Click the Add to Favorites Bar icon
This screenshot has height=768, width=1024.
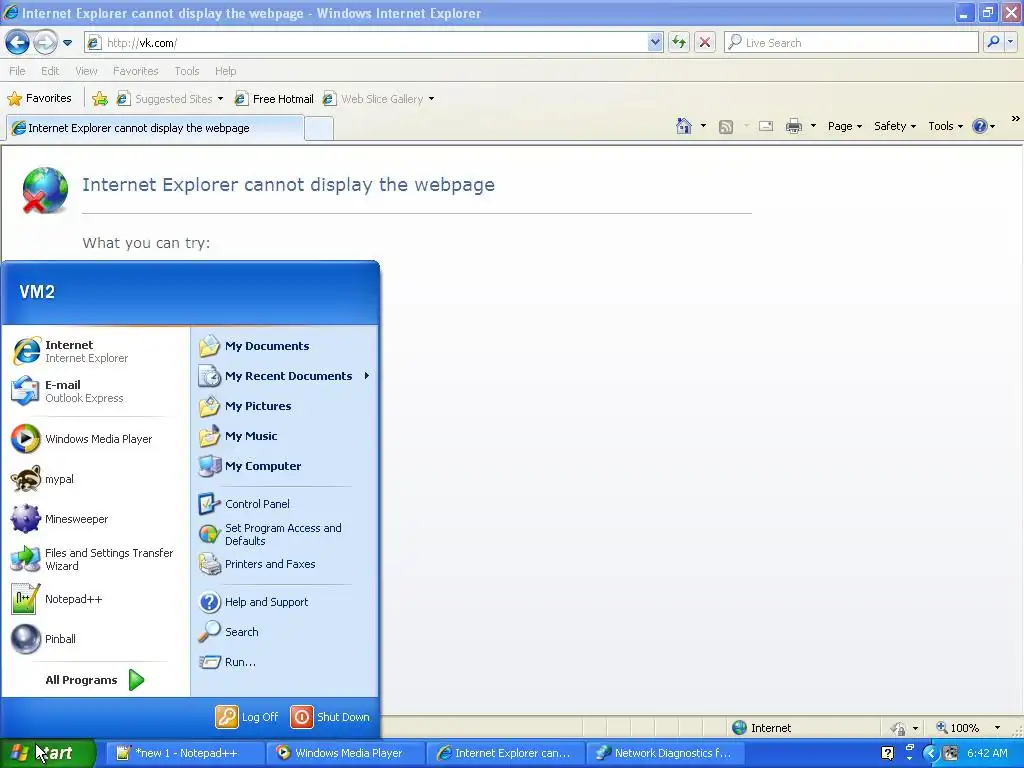tap(100, 99)
